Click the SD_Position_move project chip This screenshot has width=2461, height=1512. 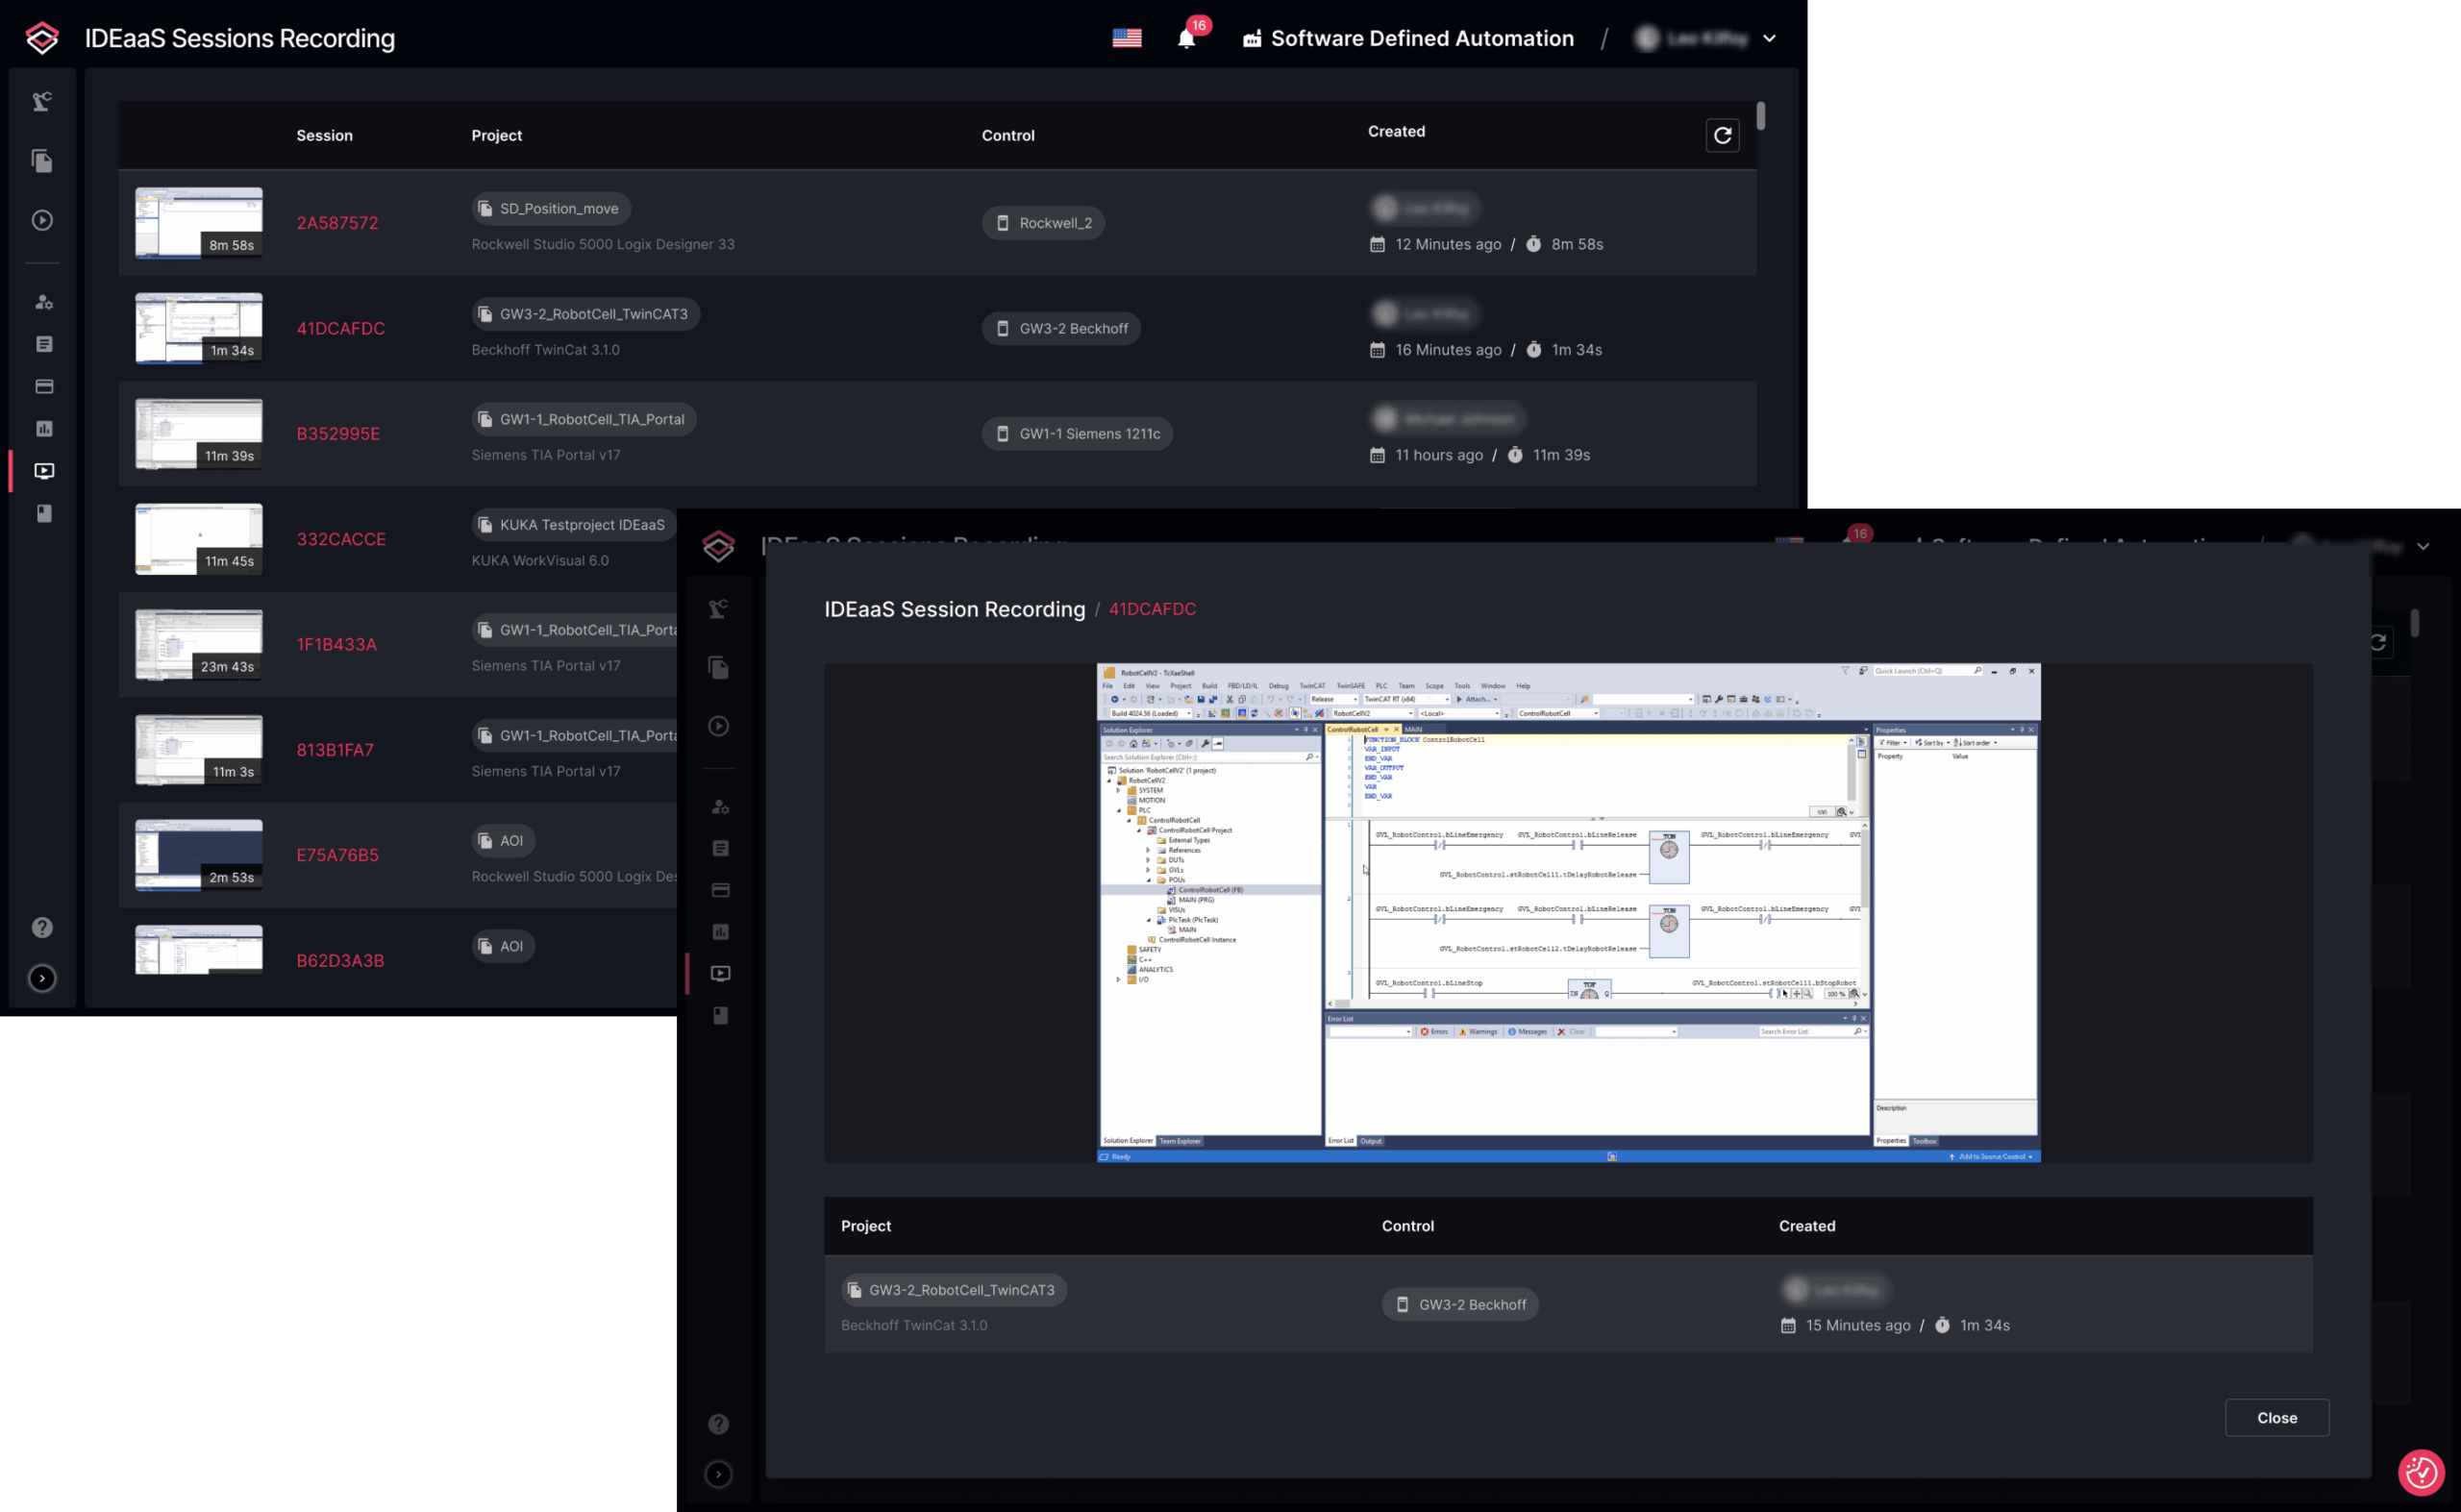point(551,209)
